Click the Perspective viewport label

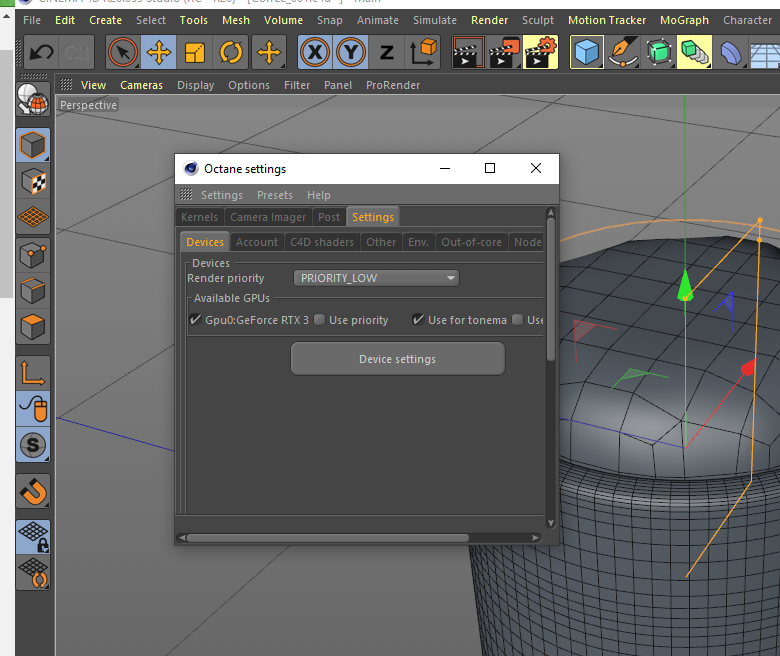(89, 105)
